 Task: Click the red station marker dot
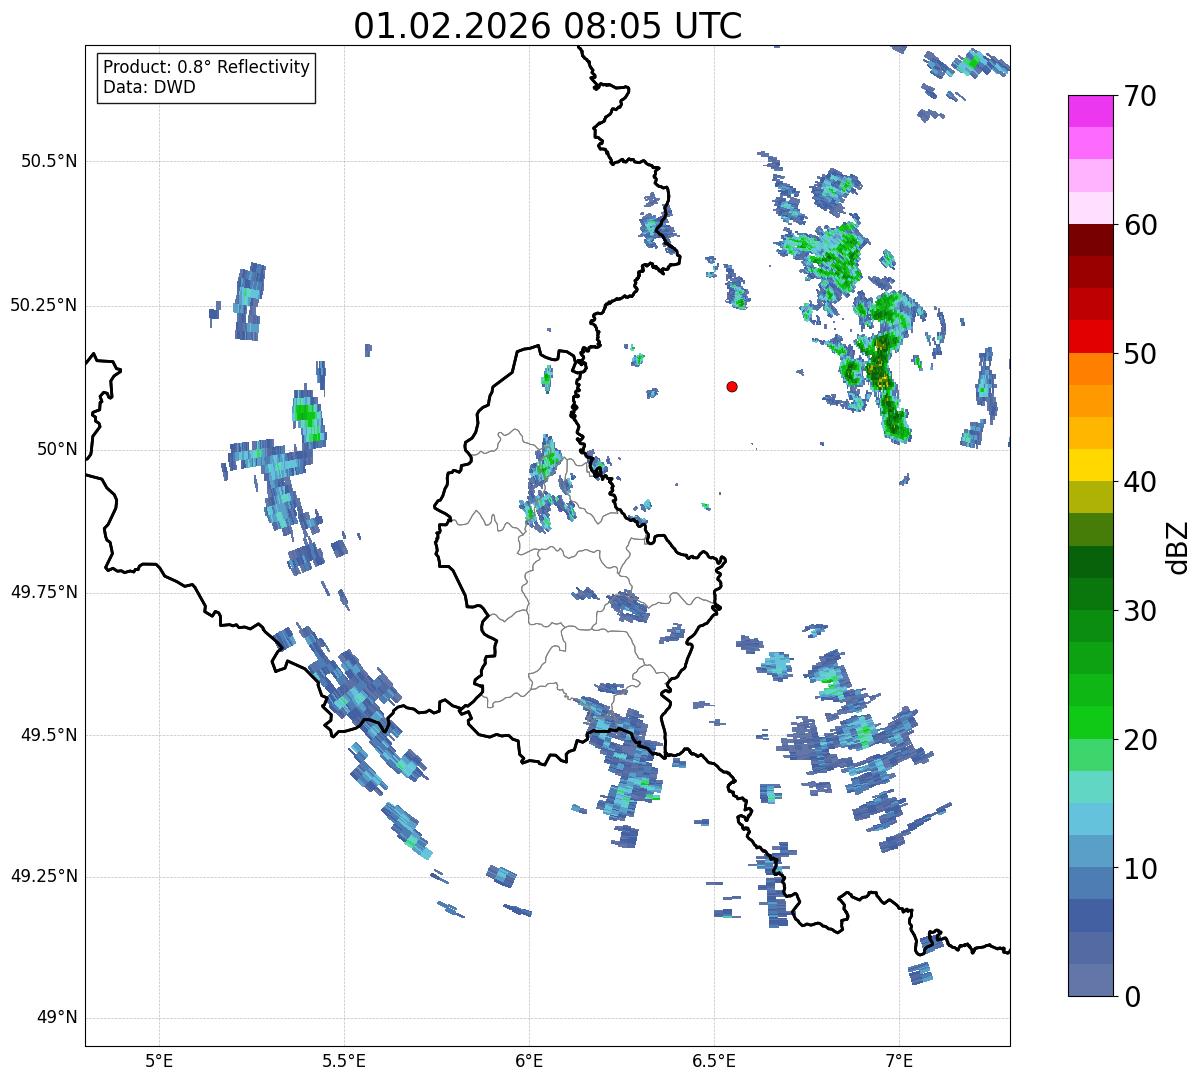tap(732, 386)
